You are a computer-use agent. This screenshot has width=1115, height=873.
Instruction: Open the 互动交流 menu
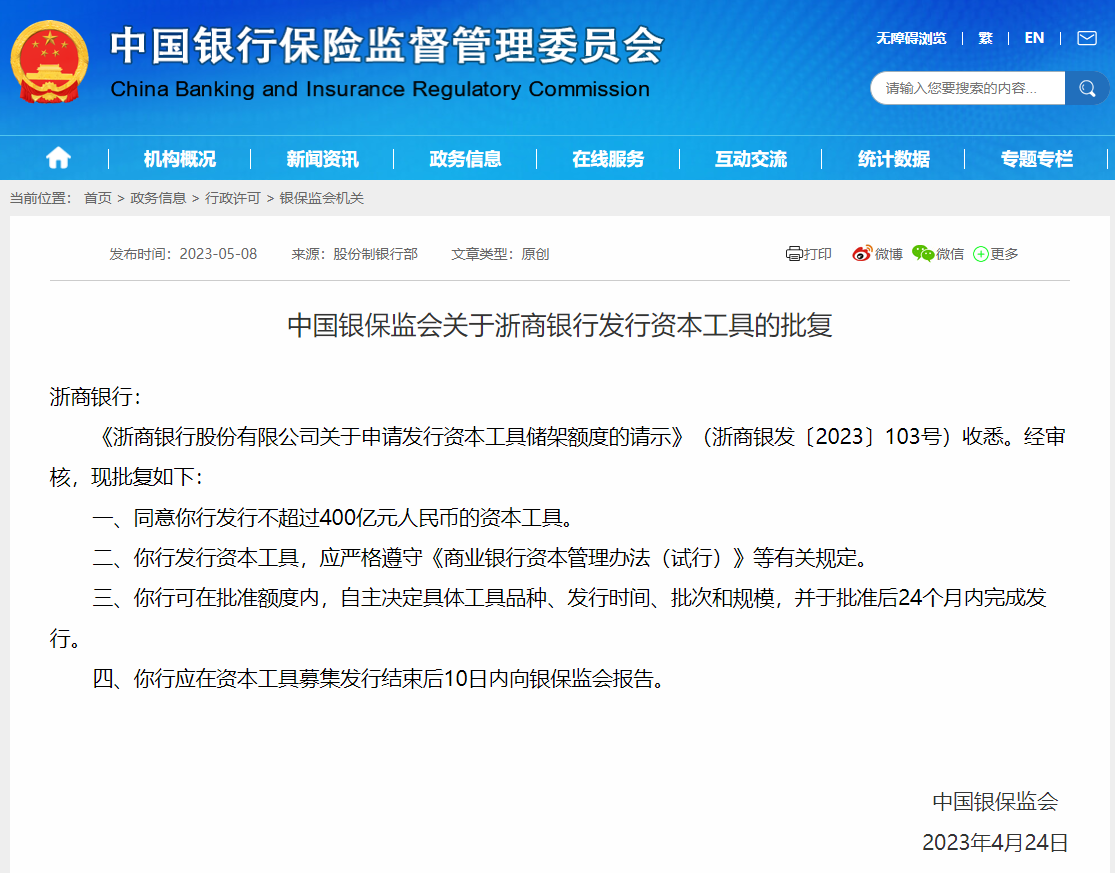coord(751,159)
